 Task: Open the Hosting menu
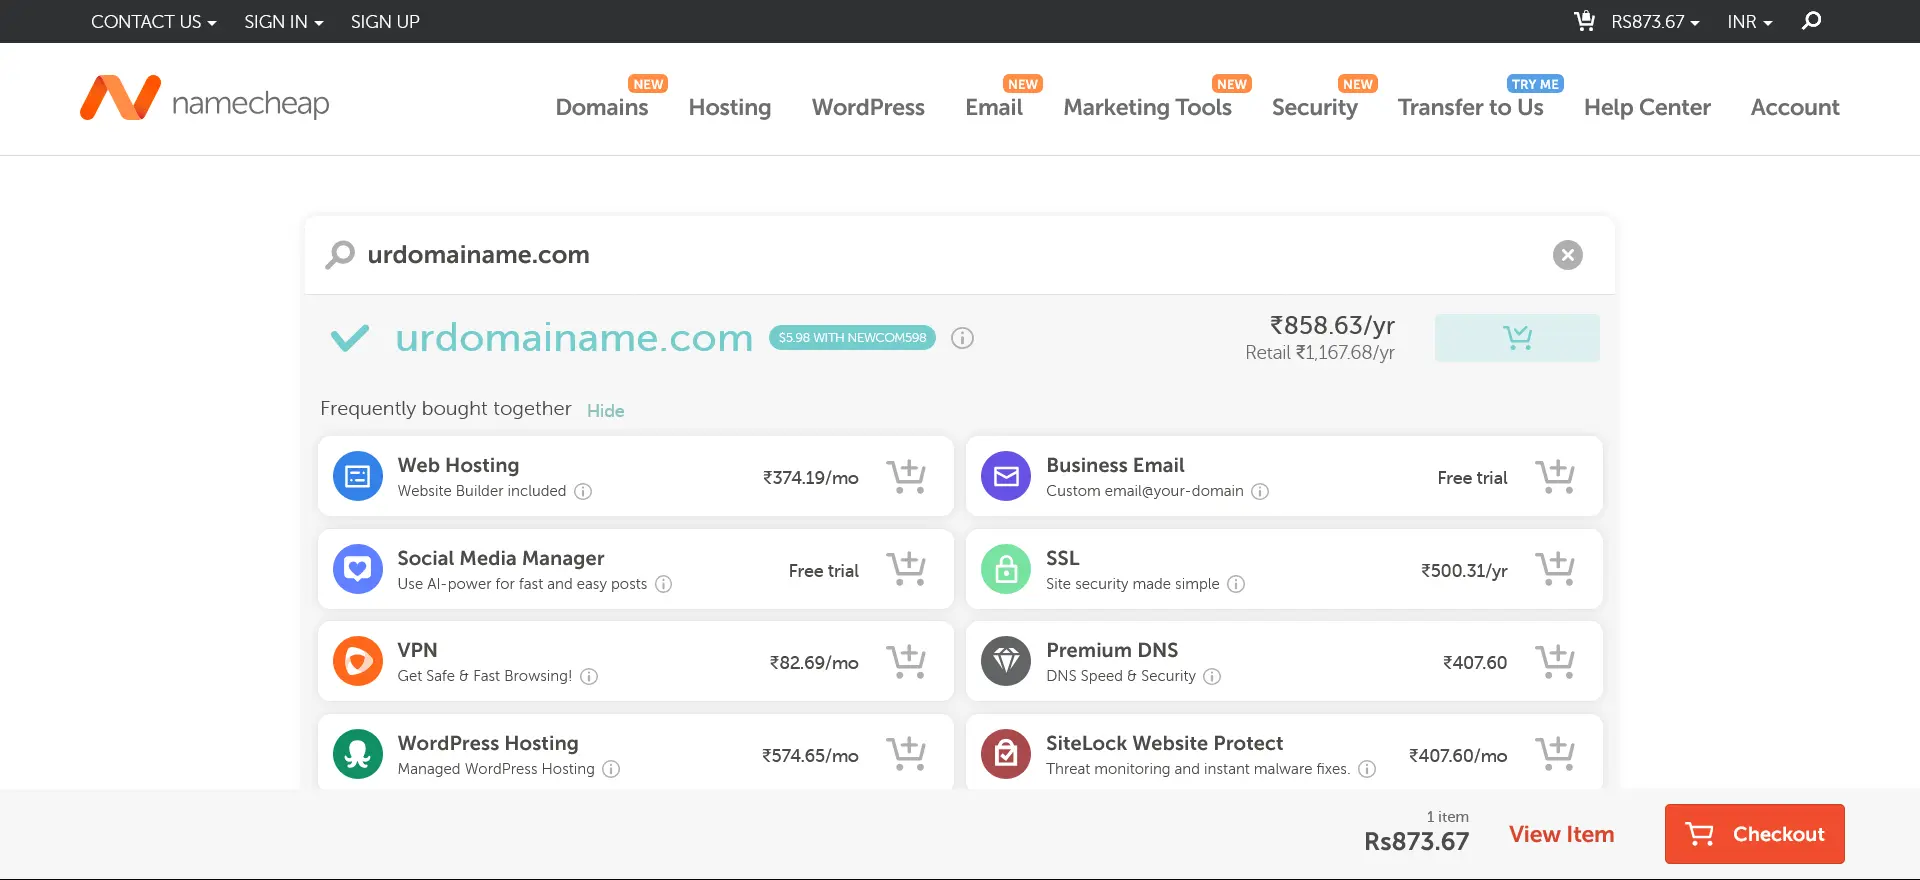point(730,107)
